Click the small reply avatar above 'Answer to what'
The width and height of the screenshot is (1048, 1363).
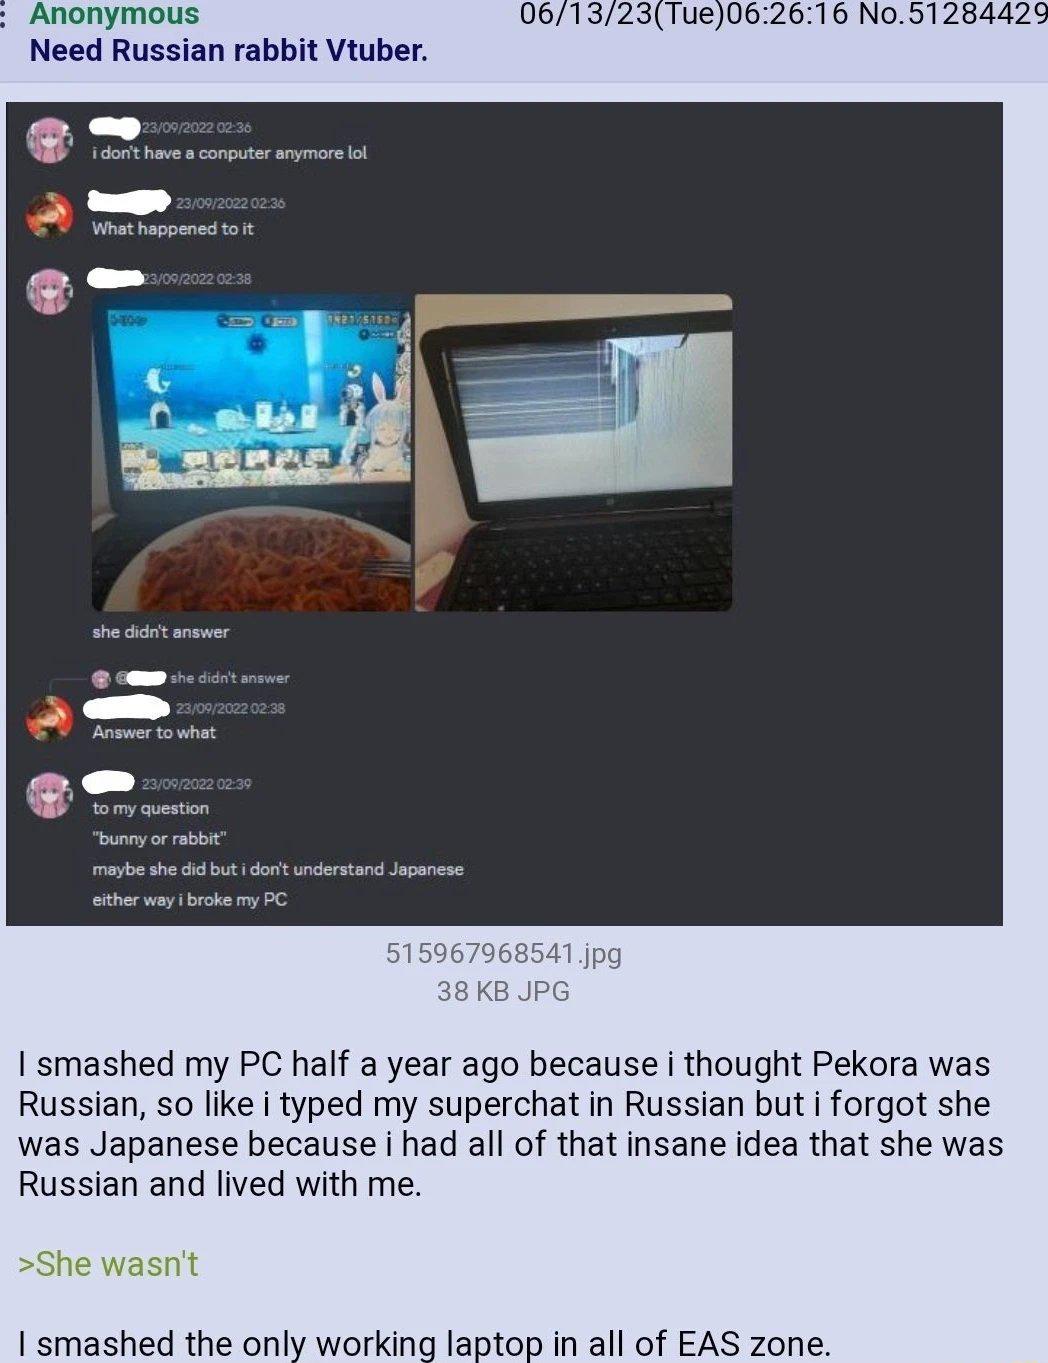pyautogui.click(x=101, y=678)
